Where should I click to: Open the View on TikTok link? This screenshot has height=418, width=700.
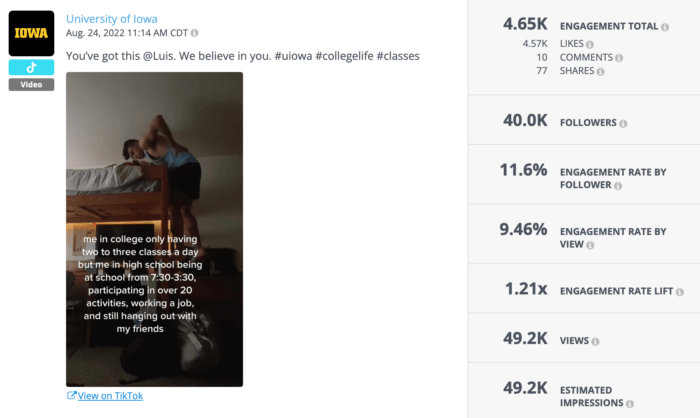pos(110,396)
